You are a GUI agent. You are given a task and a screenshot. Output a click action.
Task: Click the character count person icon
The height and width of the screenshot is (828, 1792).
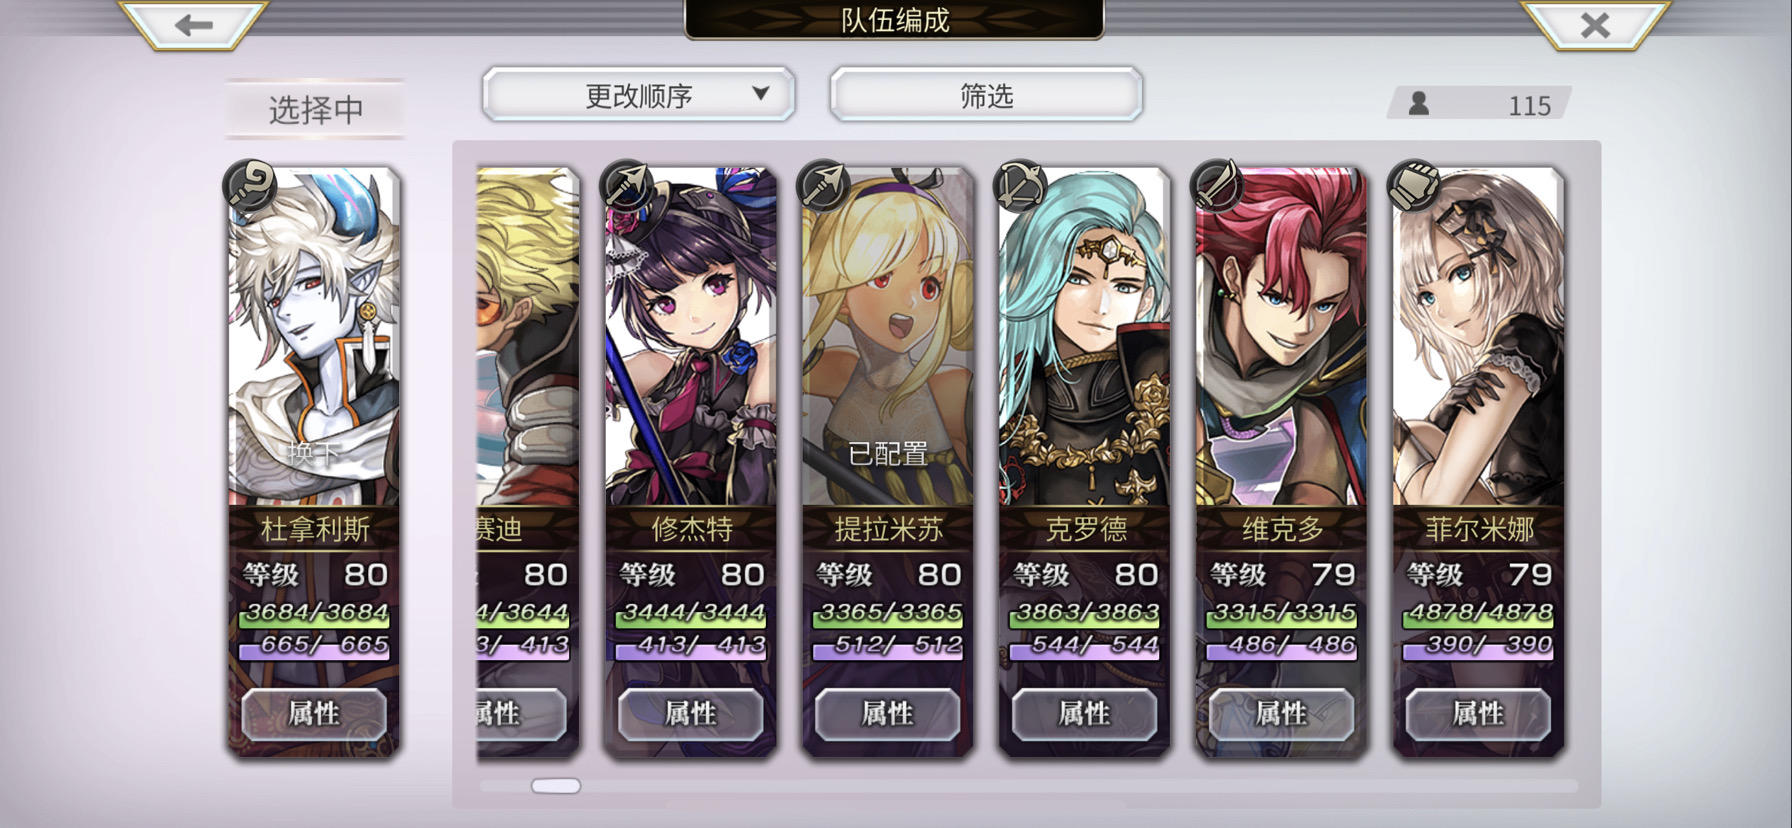tap(1418, 103)
